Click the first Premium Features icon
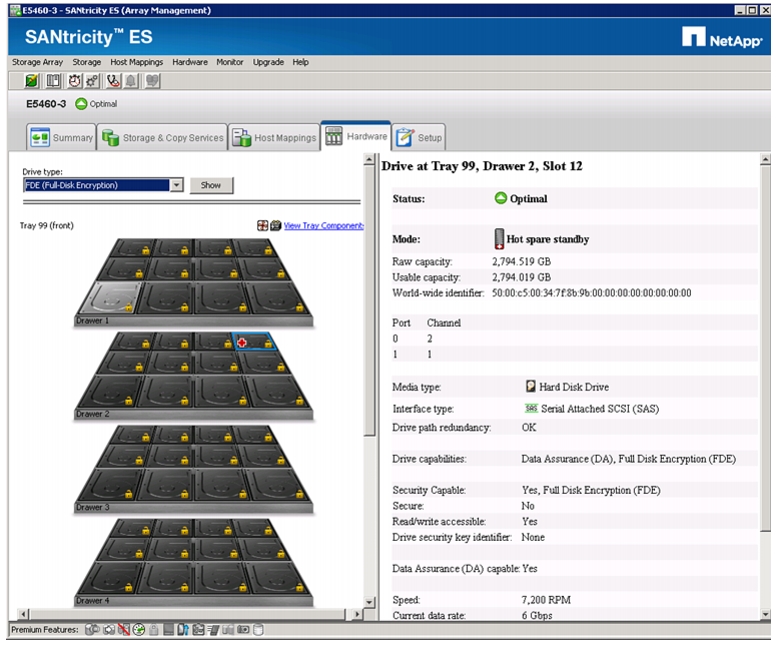Screen dimensions: 776x671 point(92,630)
